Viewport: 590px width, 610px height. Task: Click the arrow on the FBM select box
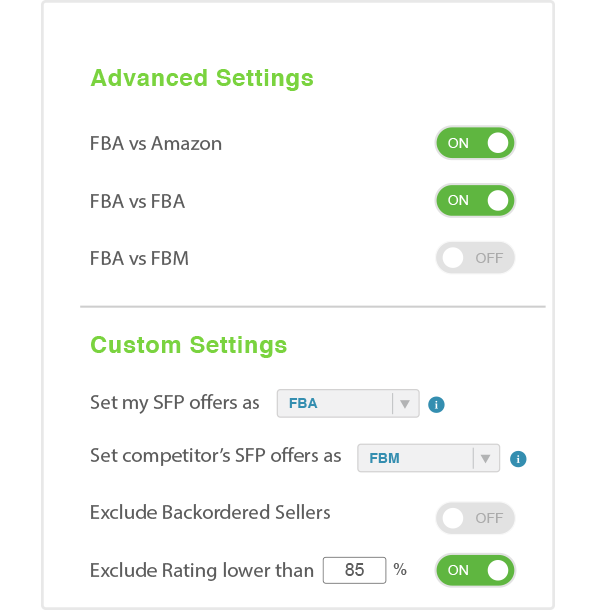pyautogui.click(x=485, y=458)
